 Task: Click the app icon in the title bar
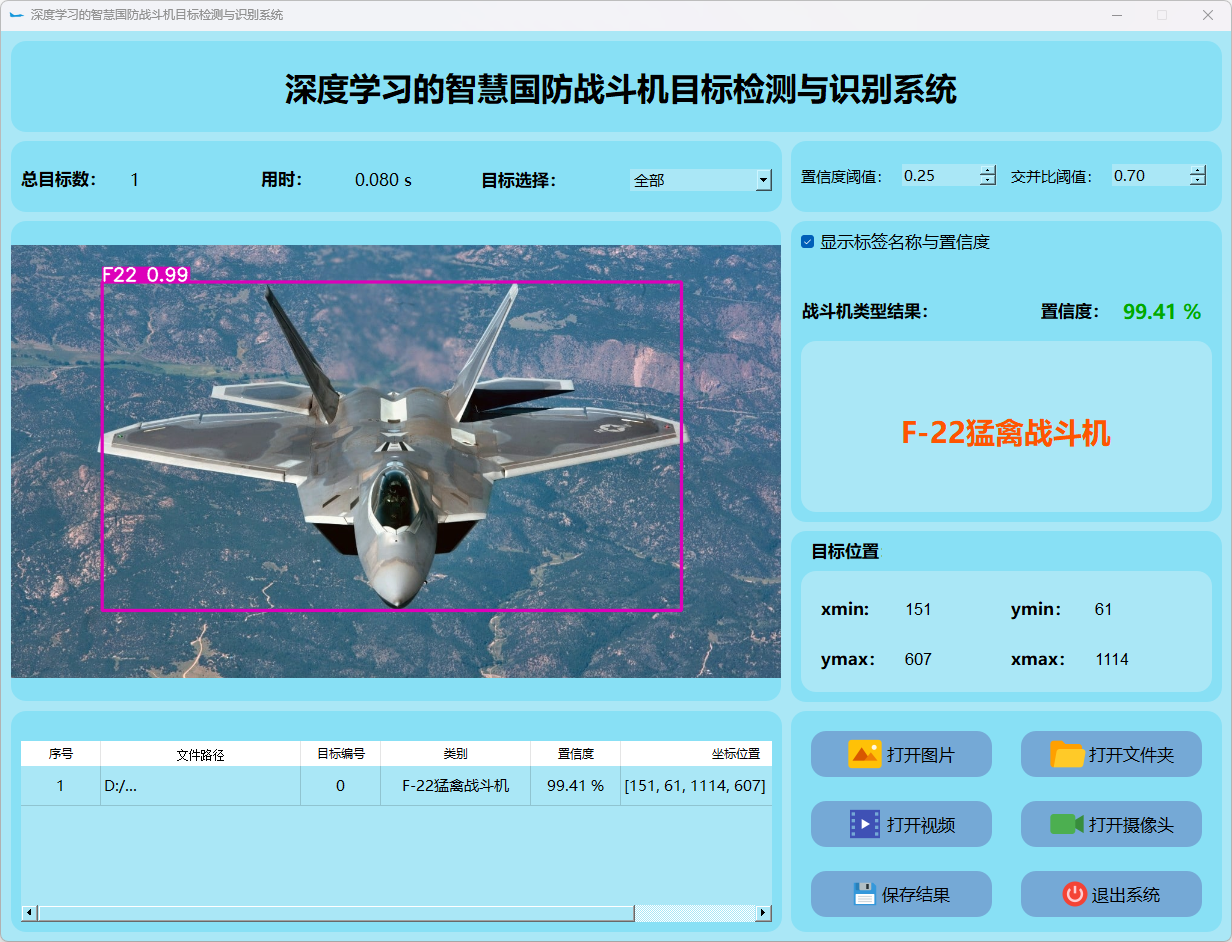point(16,15)
